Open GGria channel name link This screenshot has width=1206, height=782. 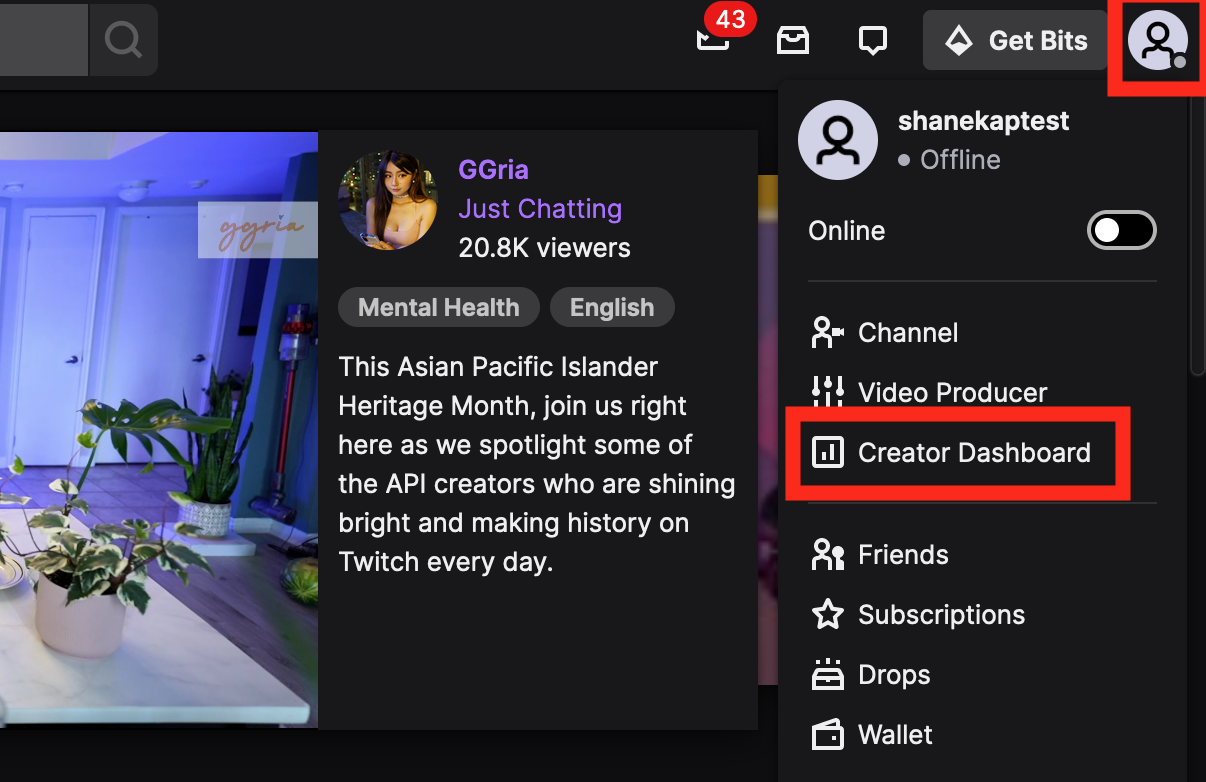tap(493, 169)
